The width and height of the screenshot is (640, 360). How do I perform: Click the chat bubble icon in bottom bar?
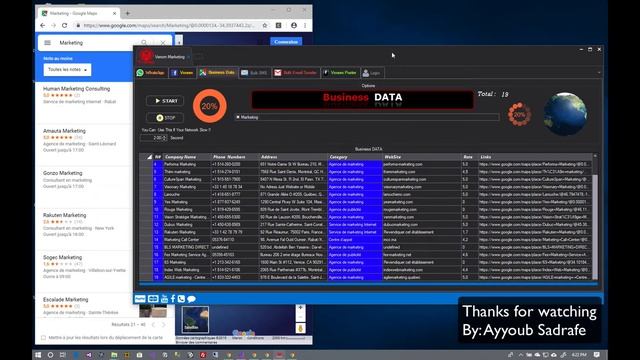click(191, 299)
